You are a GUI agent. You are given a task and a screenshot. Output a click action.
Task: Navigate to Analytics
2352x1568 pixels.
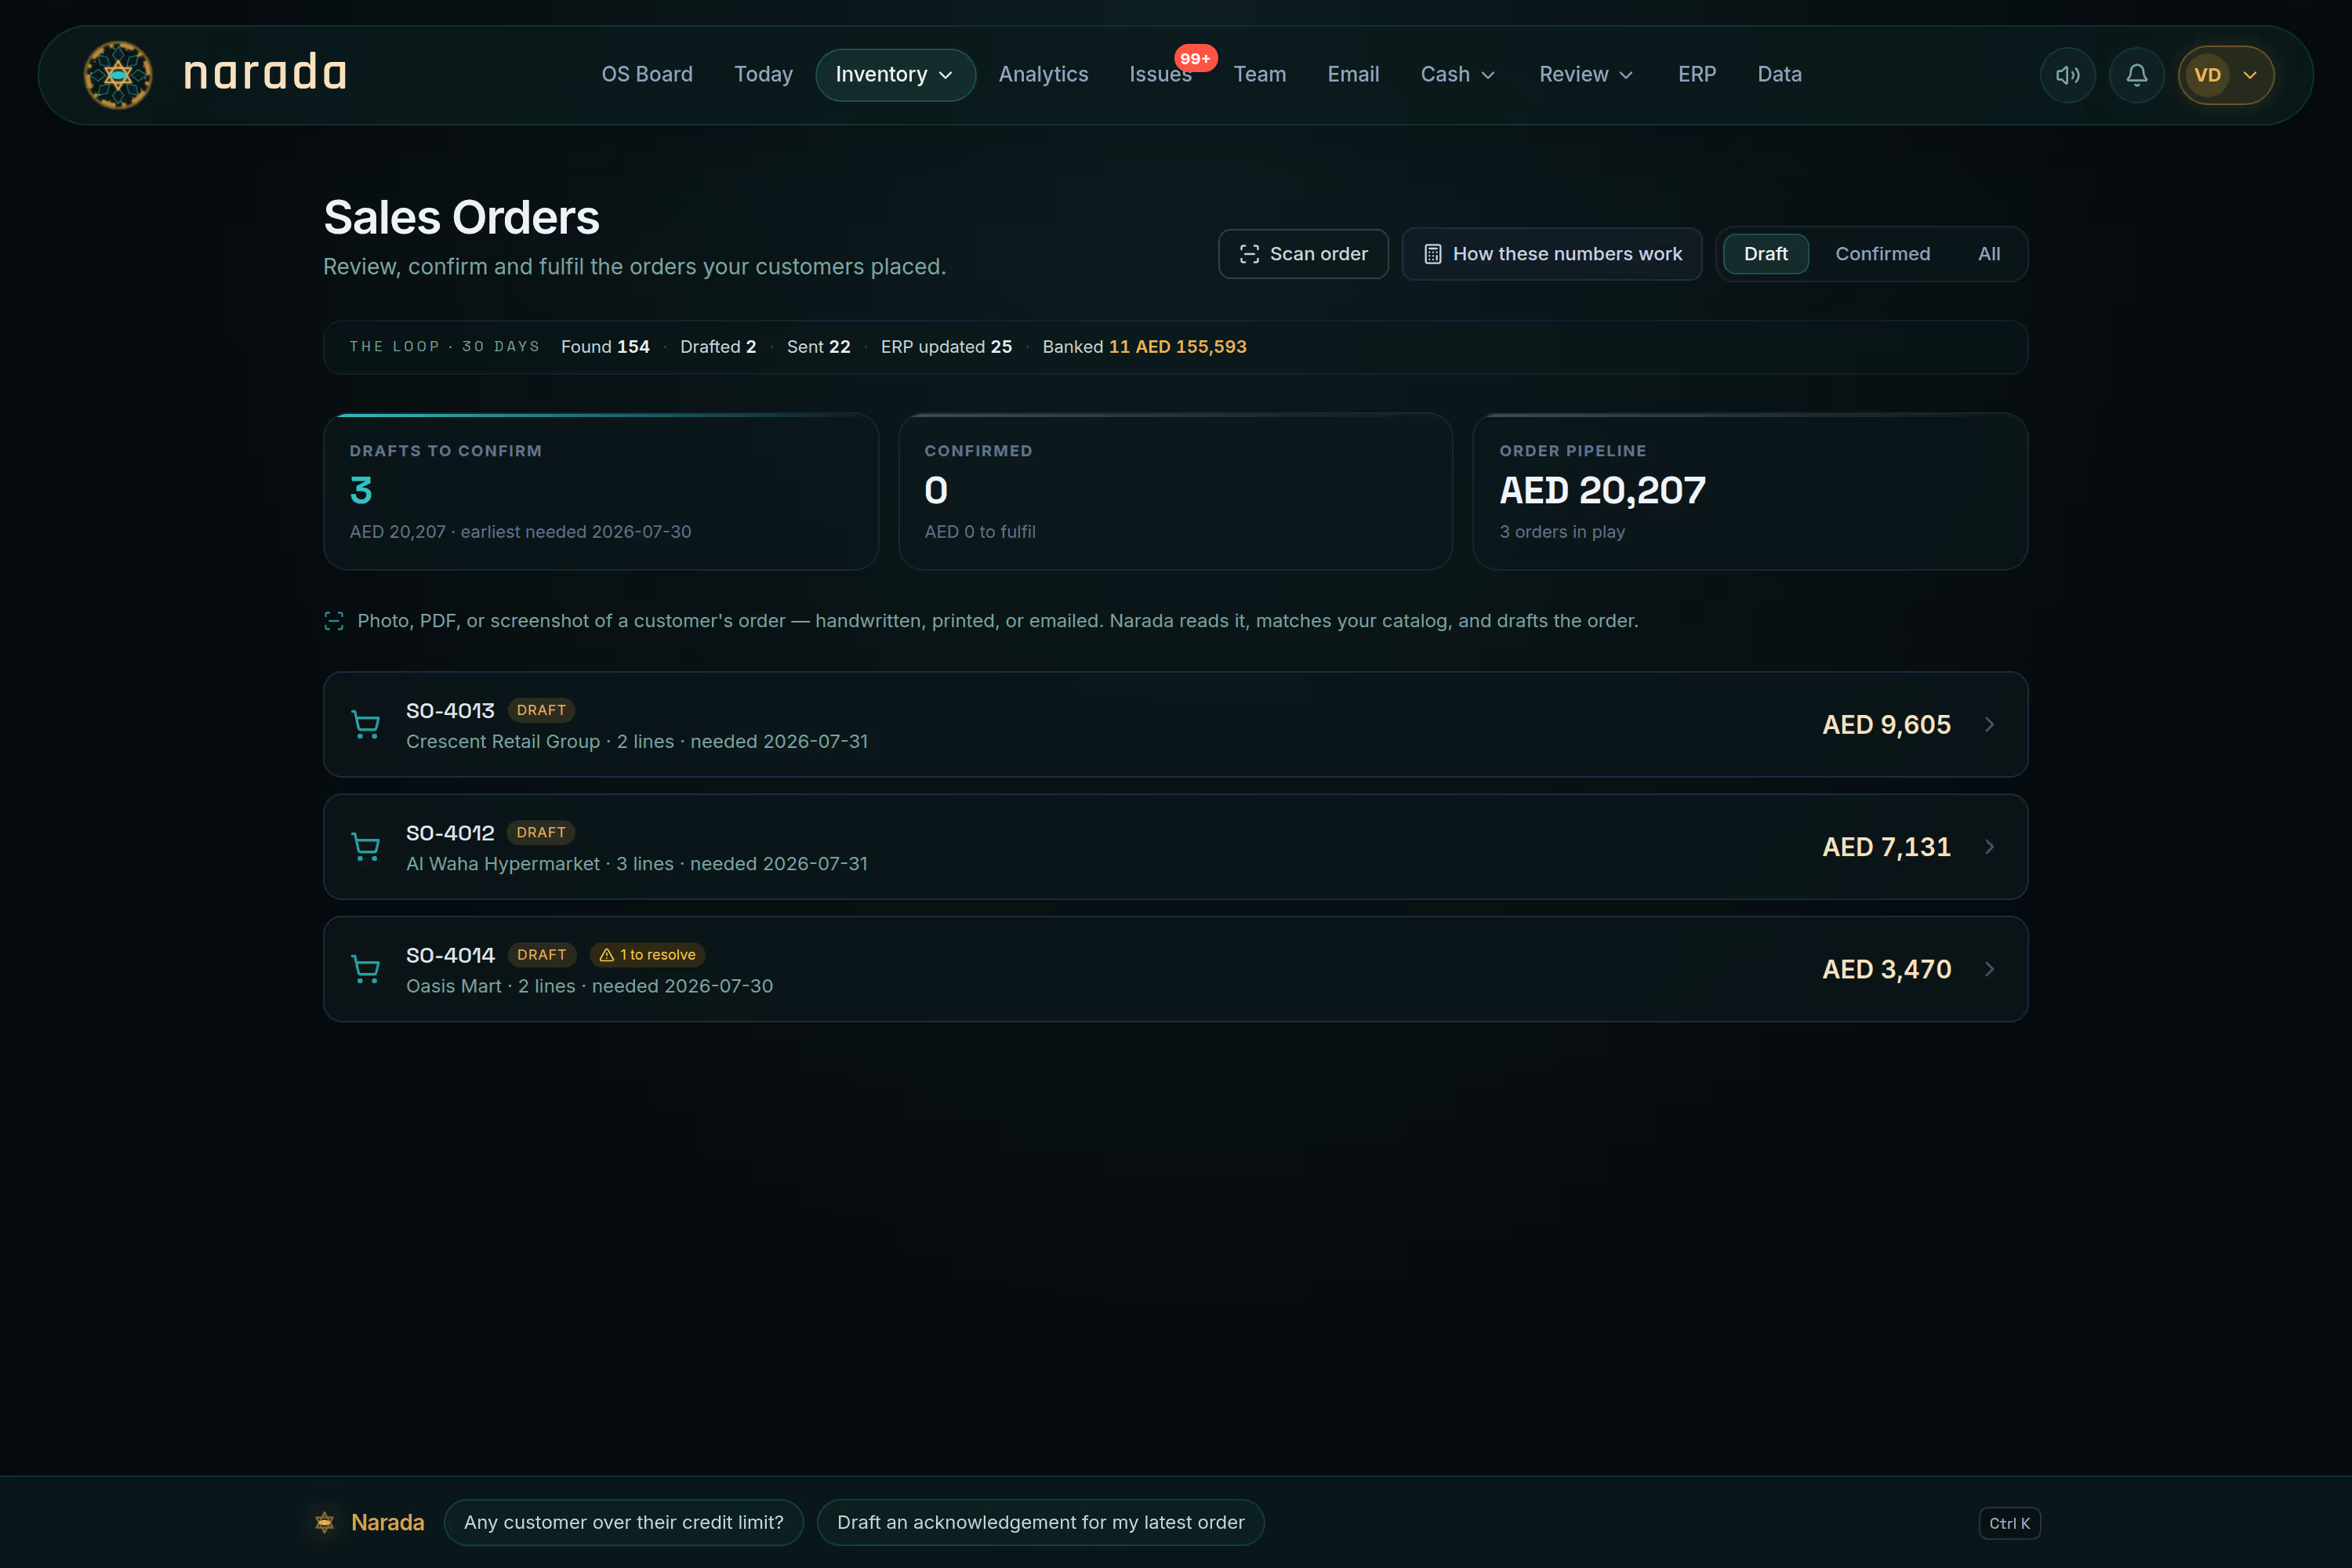click(x=1043, y=75)
